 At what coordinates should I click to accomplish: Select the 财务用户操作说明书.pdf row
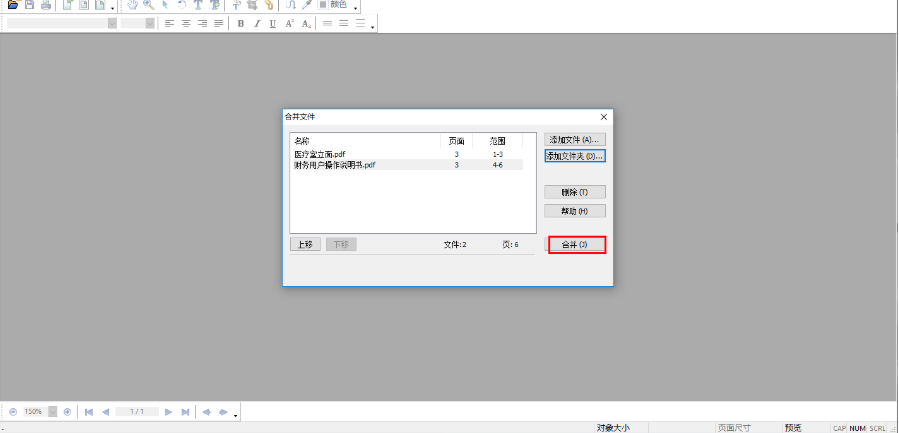click(x=406, y=165)
